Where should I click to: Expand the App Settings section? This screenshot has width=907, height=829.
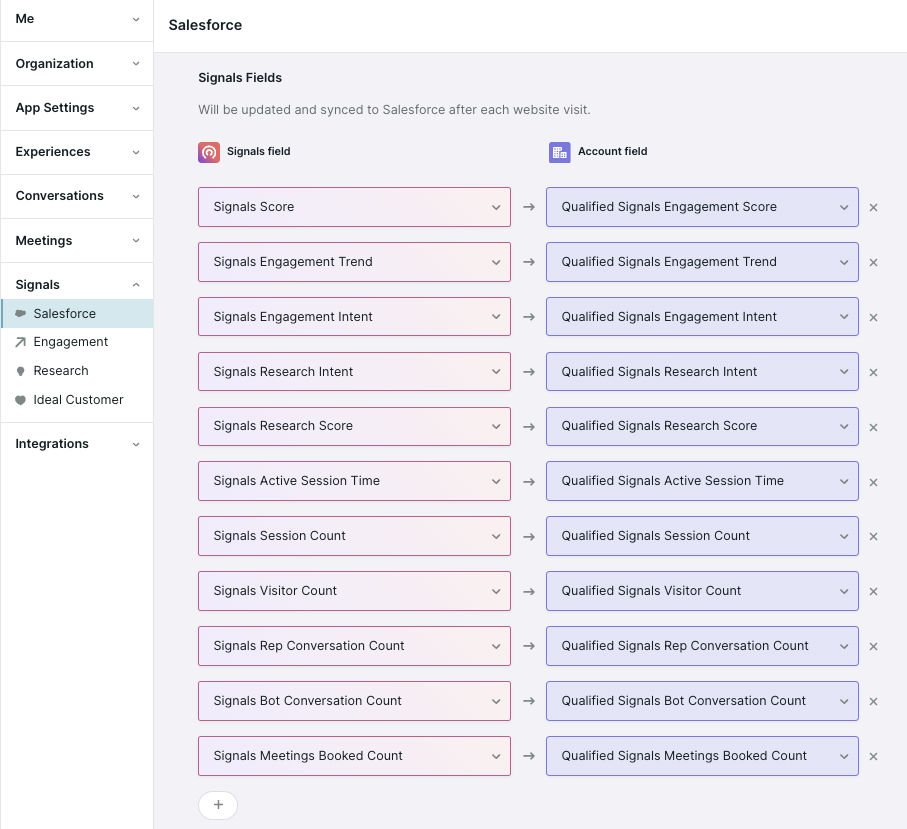click(77, 108)
